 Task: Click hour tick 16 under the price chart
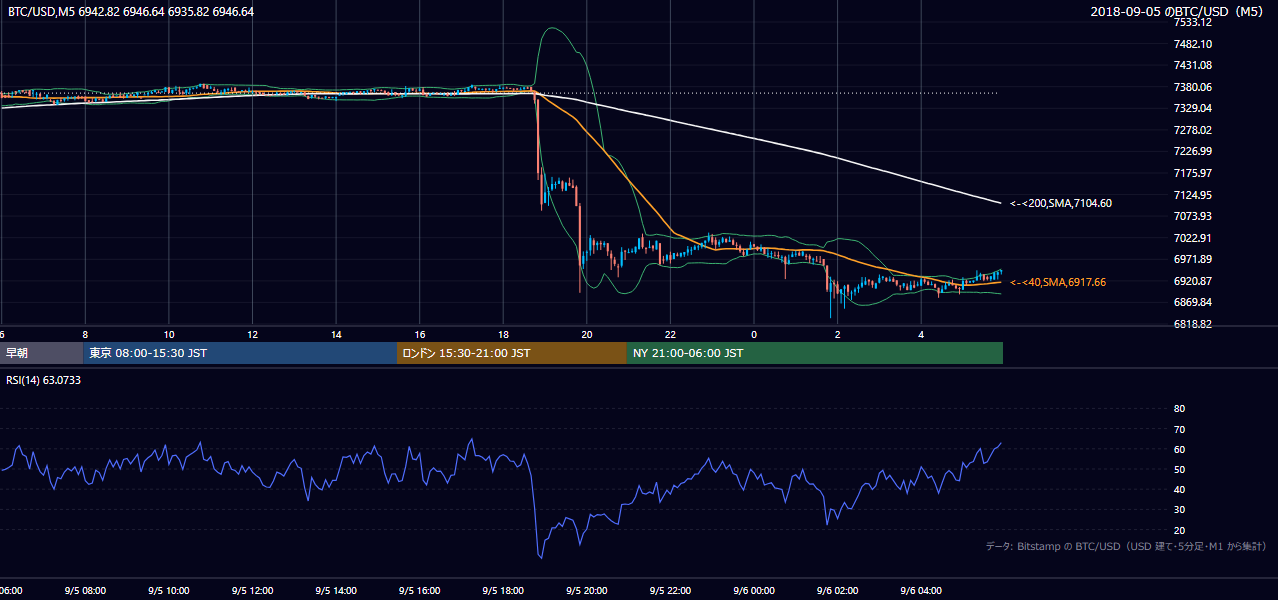coord(420,334)
